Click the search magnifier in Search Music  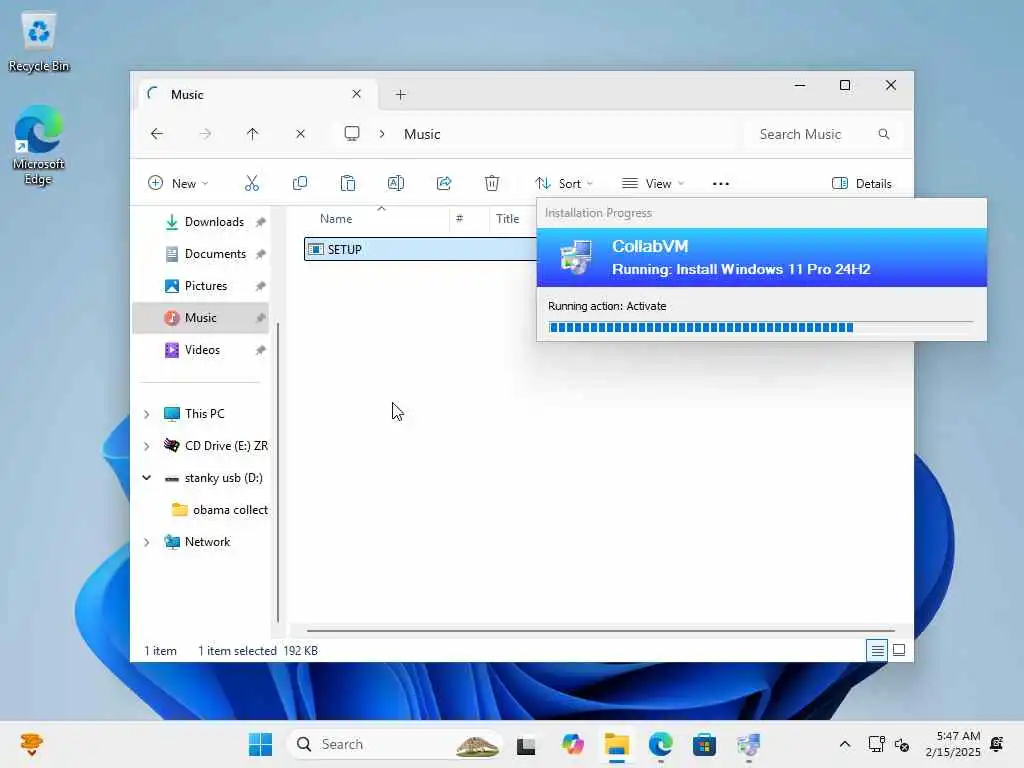point(884,134)
